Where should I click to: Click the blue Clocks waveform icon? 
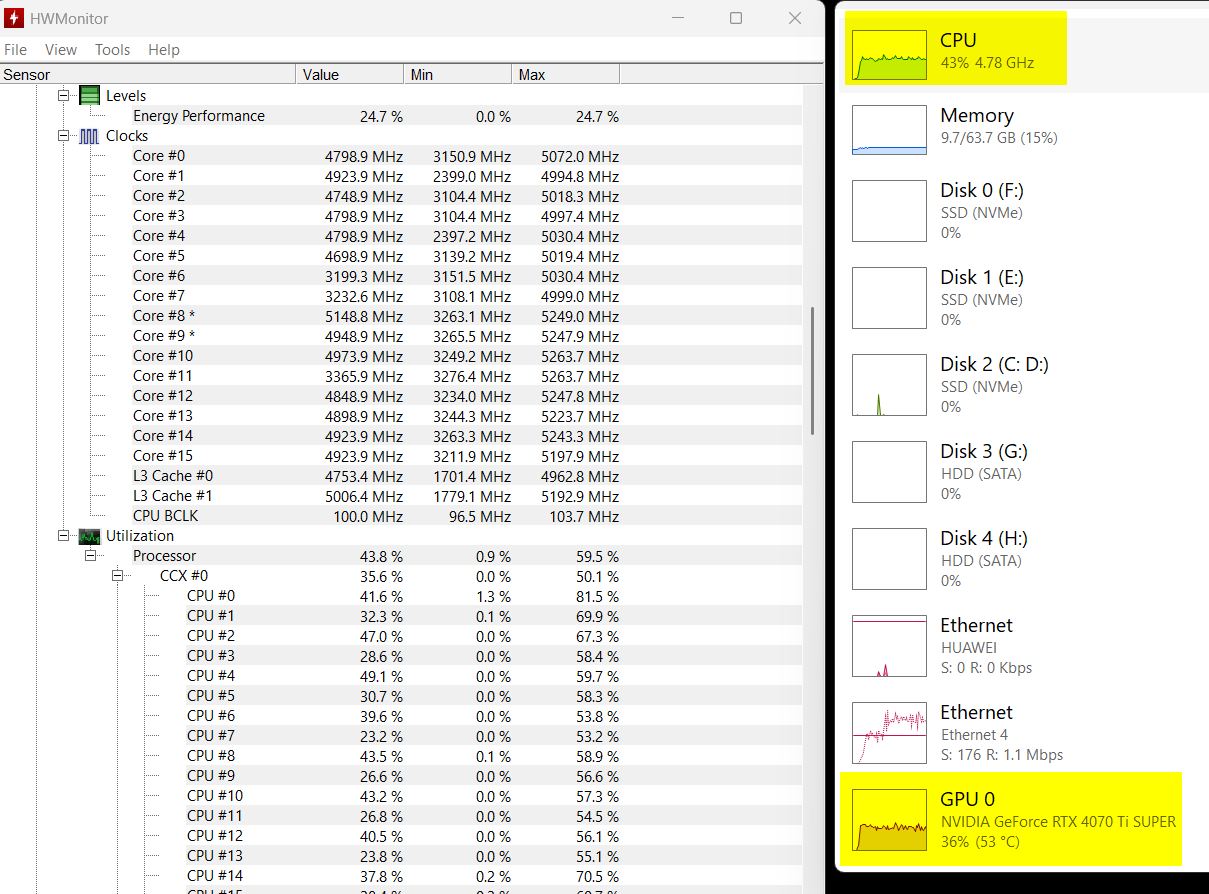click(x=90, y=136)
